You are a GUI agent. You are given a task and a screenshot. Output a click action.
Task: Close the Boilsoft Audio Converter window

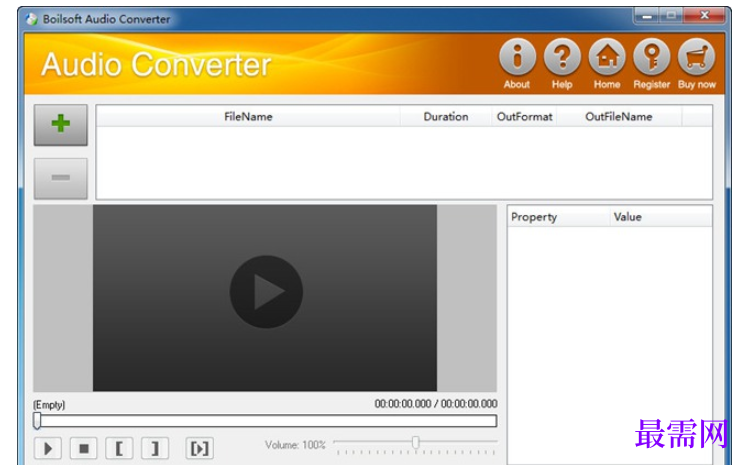[705, 16]
